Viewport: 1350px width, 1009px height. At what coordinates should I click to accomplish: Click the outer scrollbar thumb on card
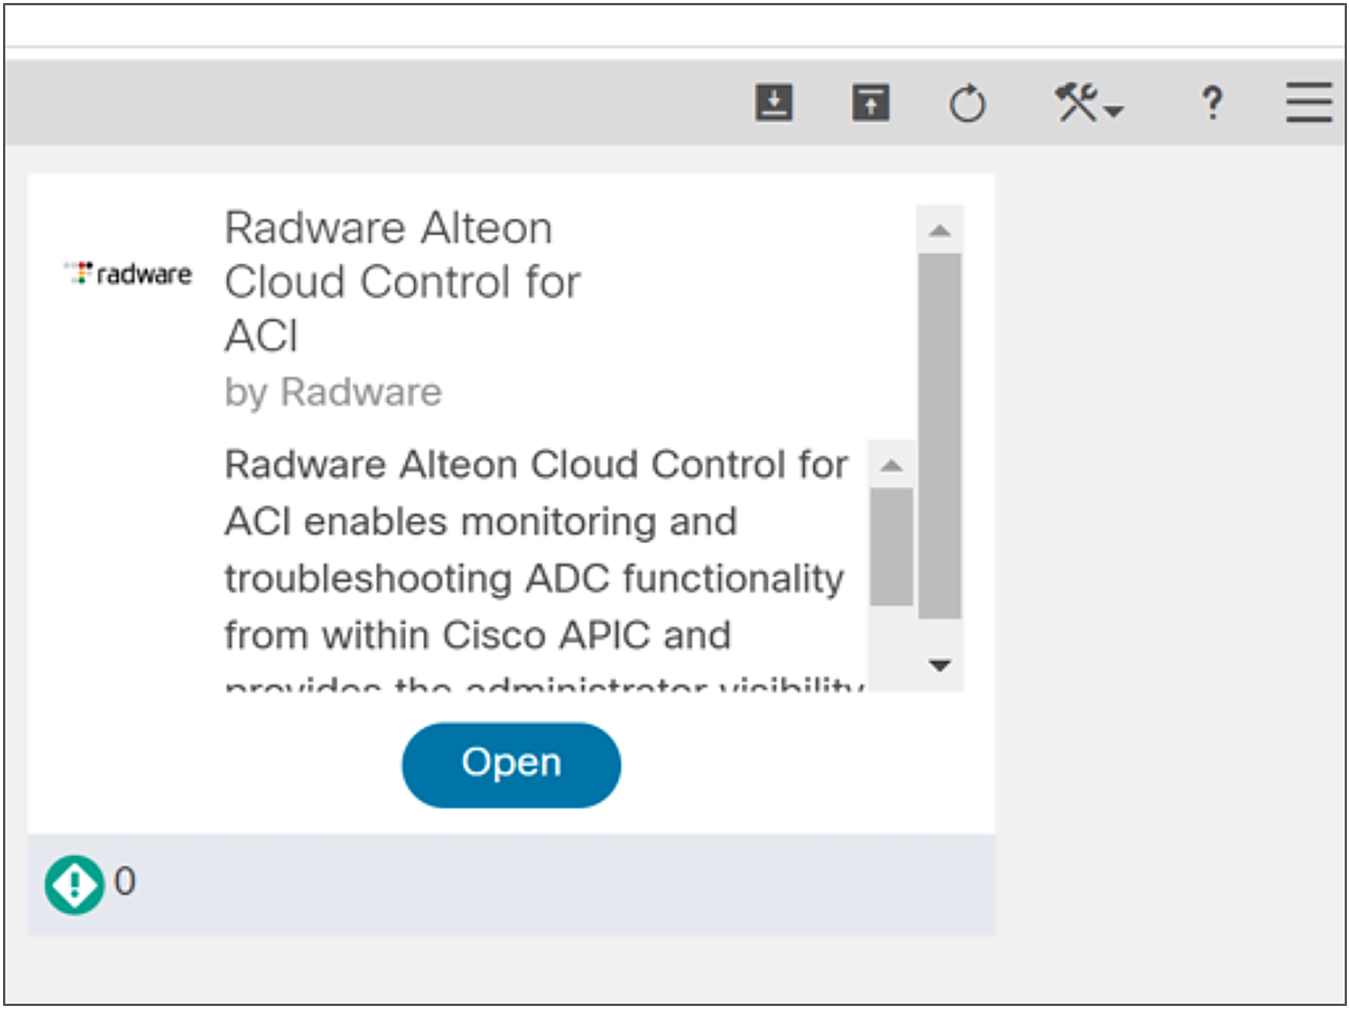coord(939,436)
